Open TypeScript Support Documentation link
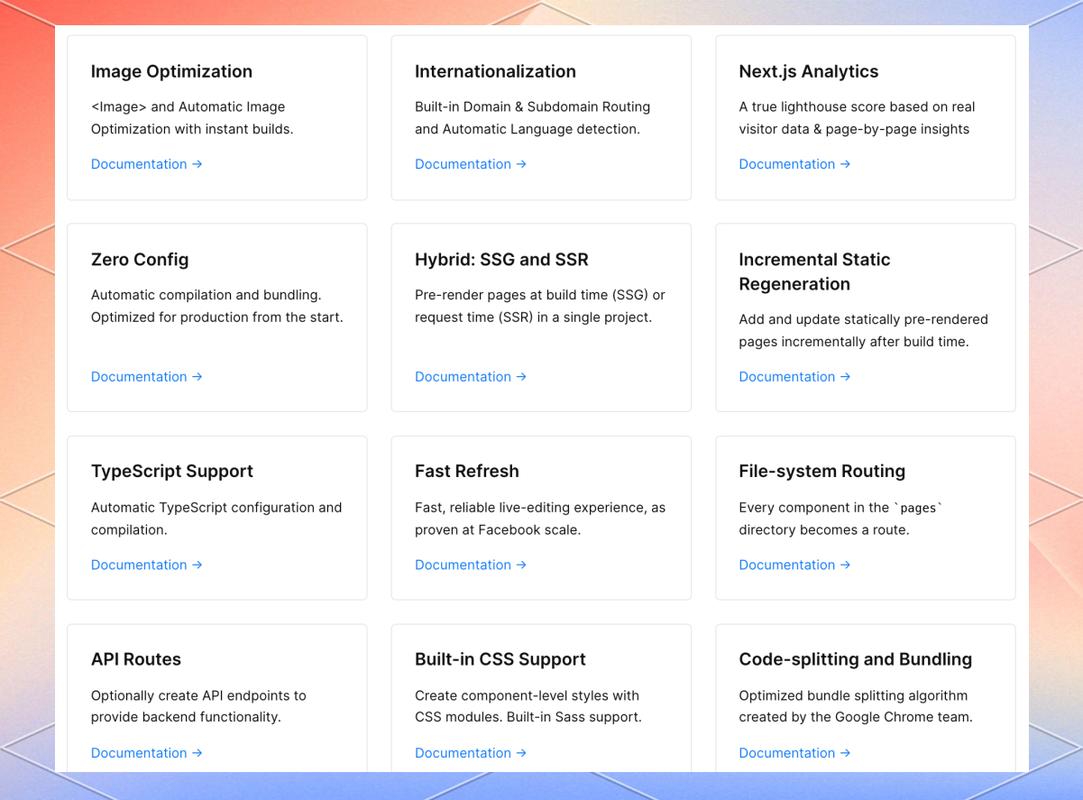Screen dimensions: 1083x800 pyautogui.click(x=146, y=565)
